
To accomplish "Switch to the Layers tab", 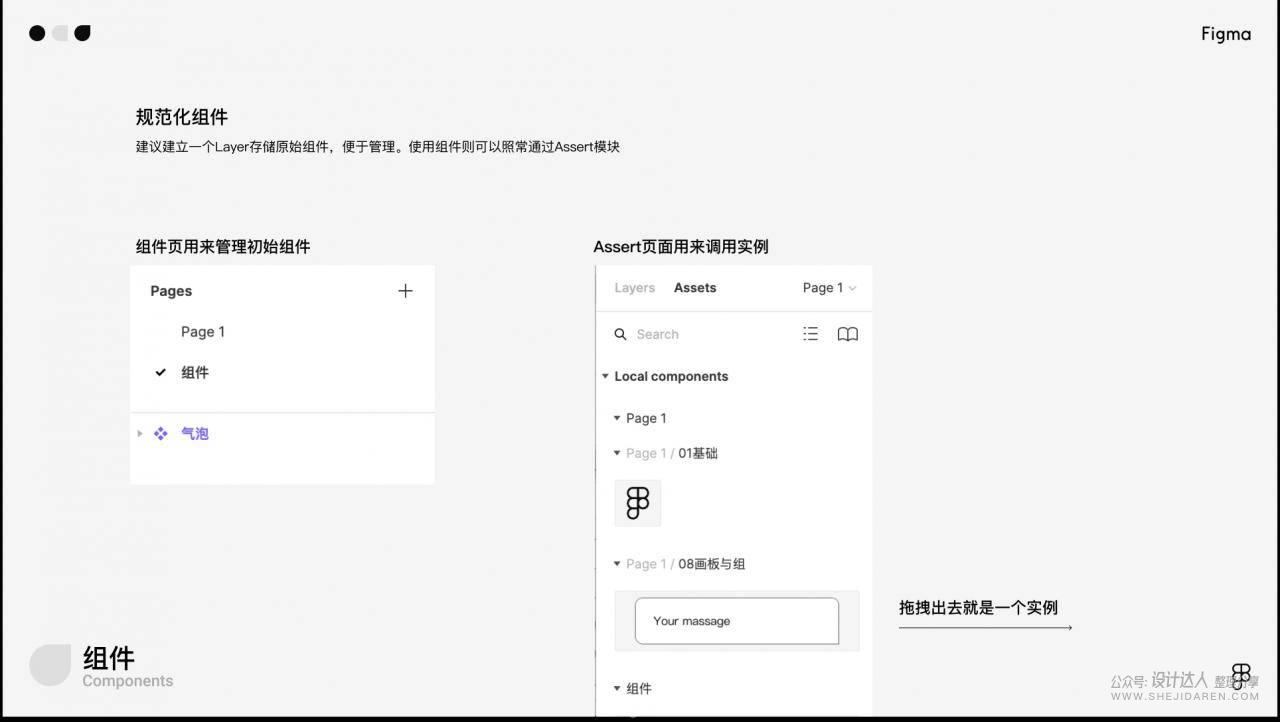I will (x=634, y=288).
